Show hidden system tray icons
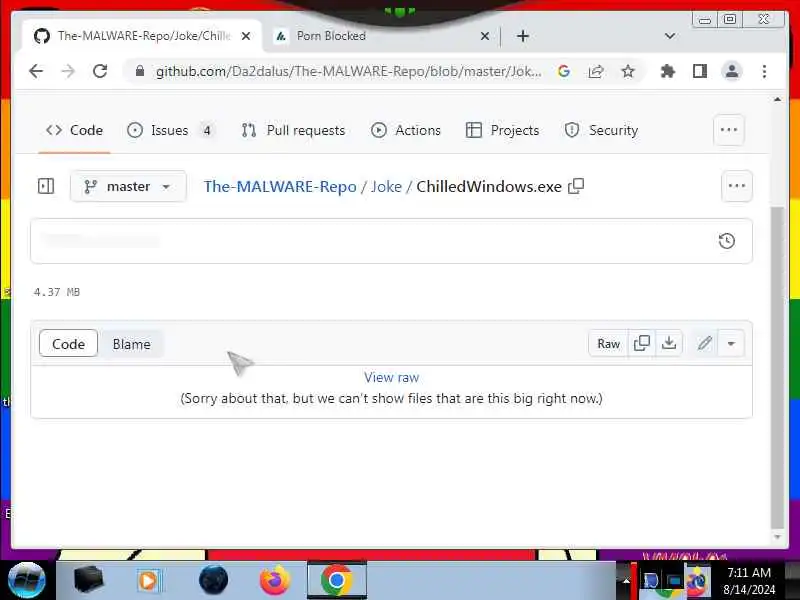800x600 pixels. point(626,581)
